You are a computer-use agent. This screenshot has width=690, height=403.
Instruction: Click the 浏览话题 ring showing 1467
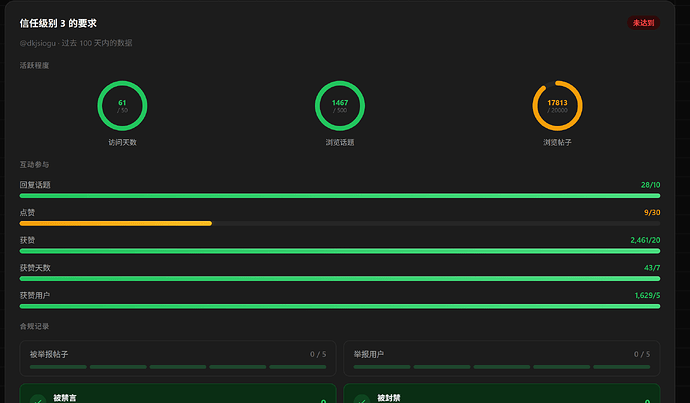340,106
